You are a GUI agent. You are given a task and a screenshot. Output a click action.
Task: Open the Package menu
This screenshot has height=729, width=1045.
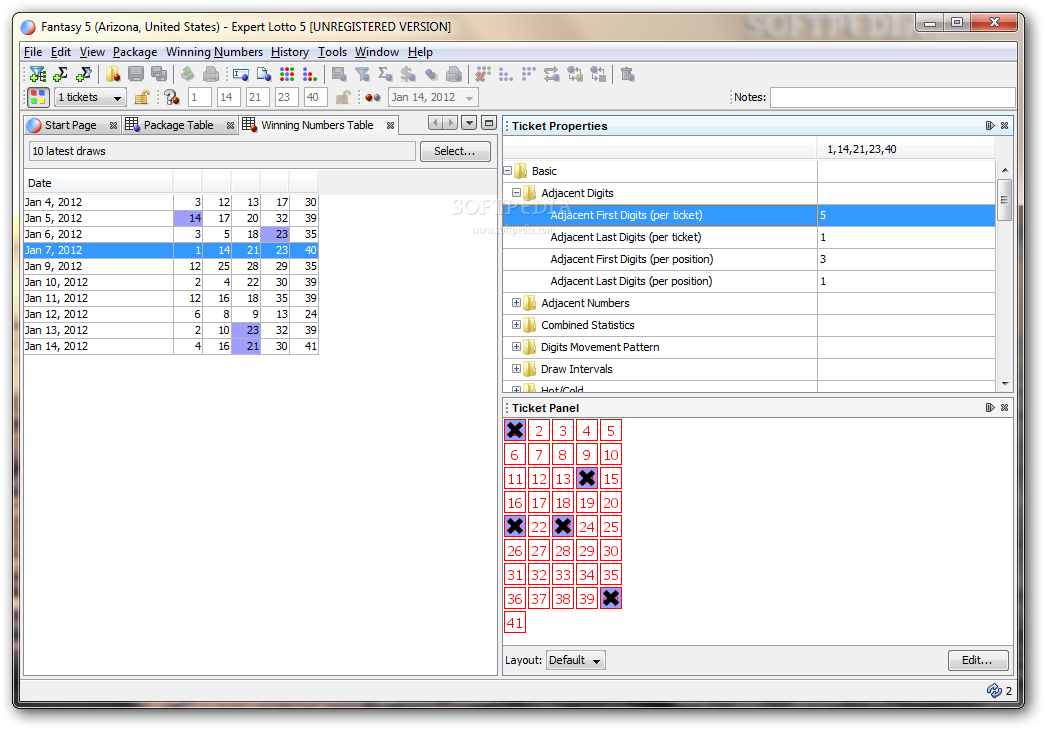click(x=135, y=52)
